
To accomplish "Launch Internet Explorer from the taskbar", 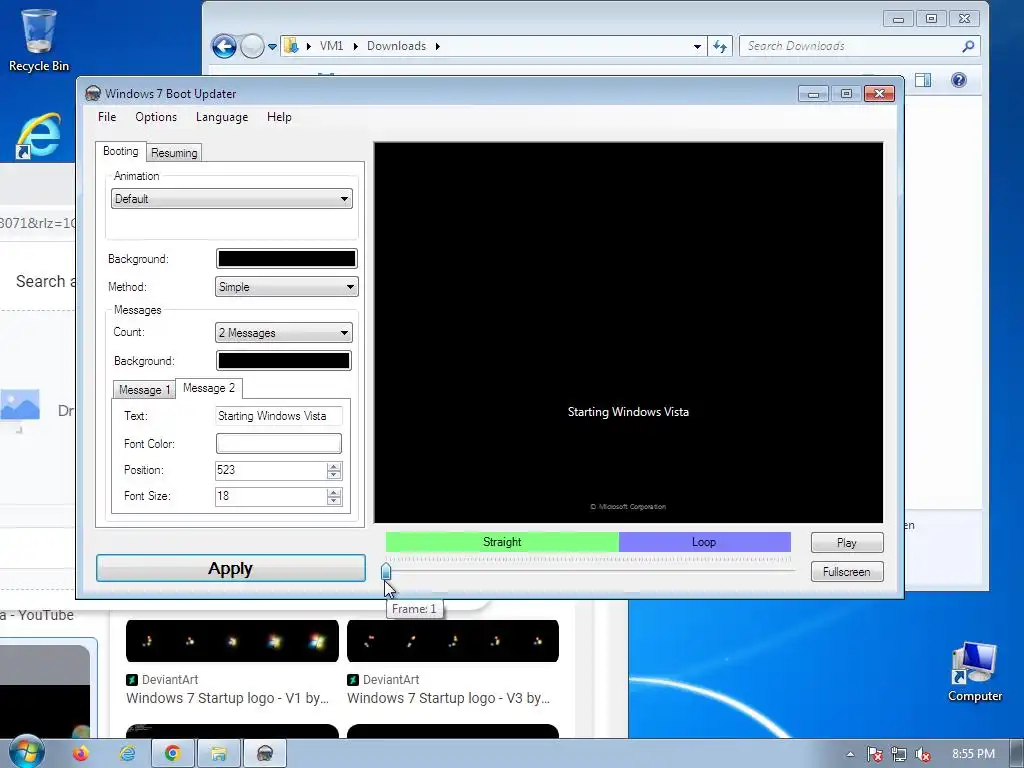I will pos(127,754).
